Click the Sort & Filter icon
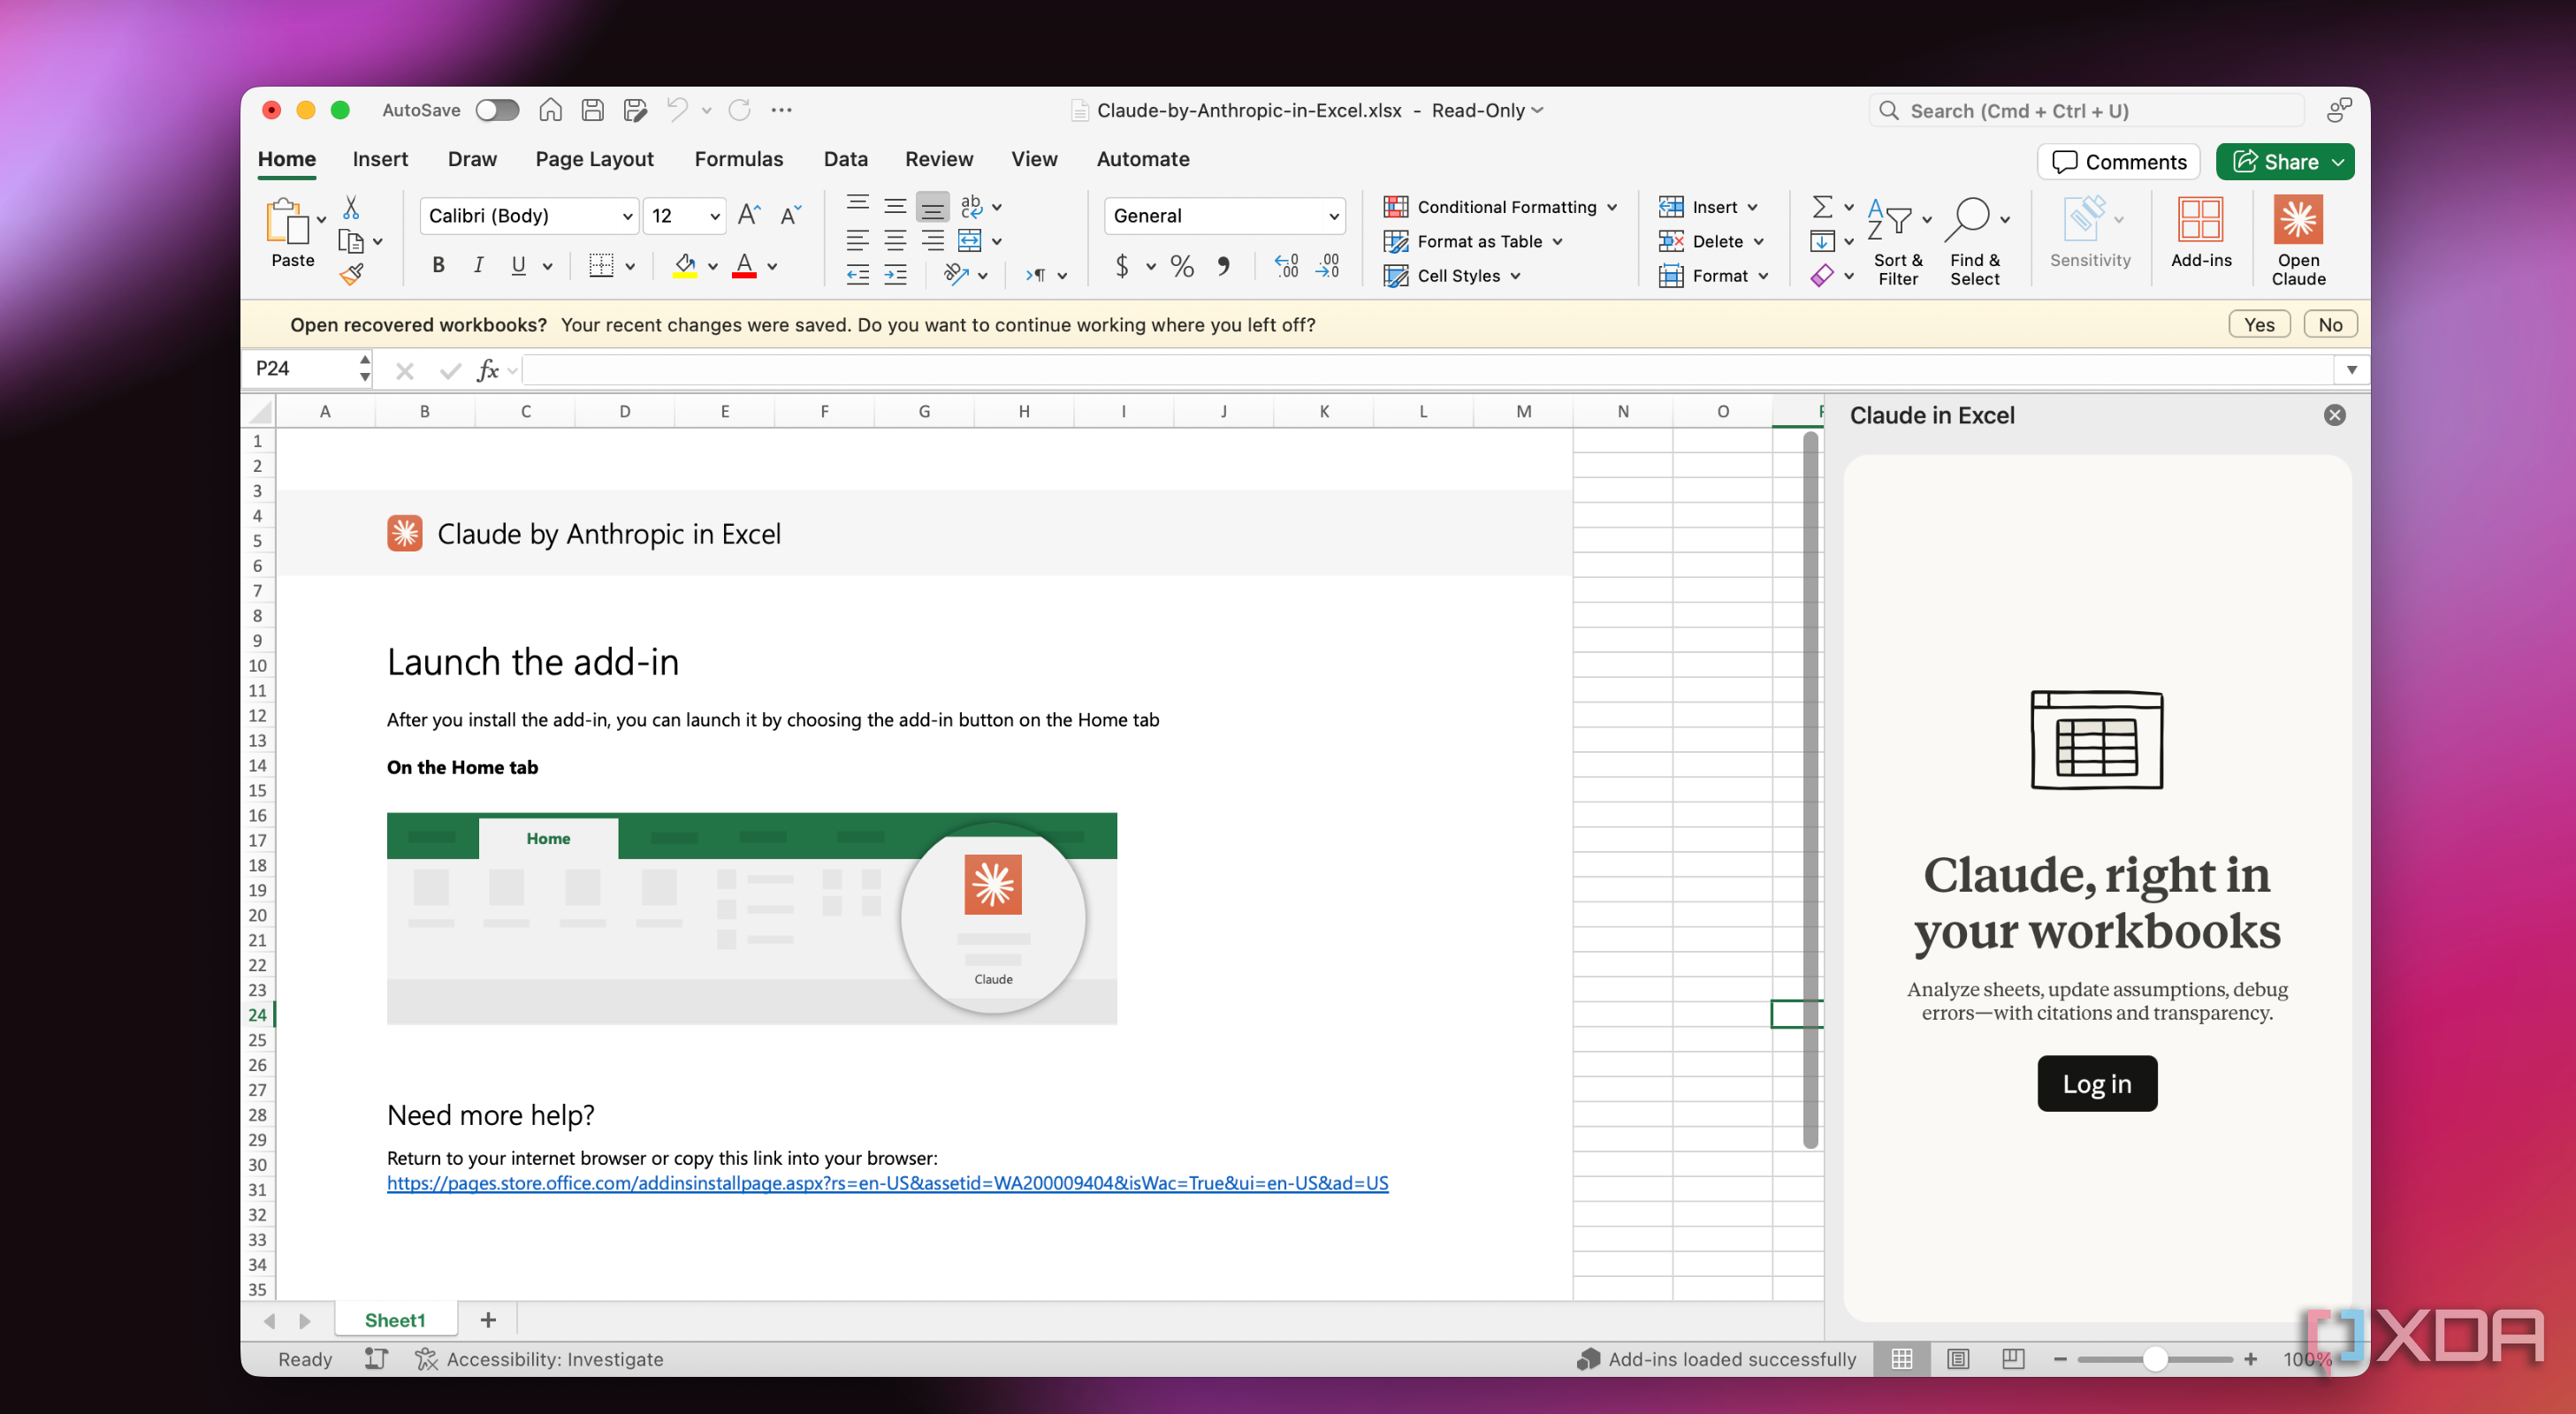The width and height of the screenshot is (2576, 1414). [1889, 219]
